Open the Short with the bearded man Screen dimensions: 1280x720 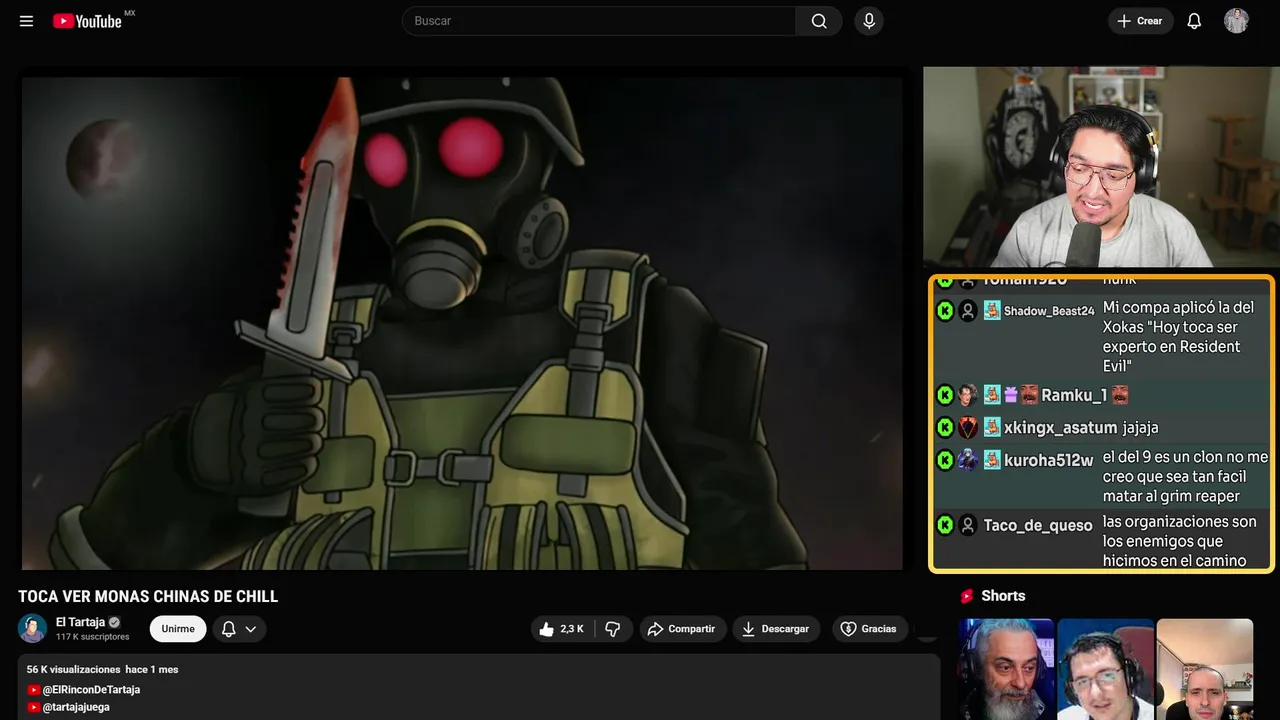(x=1006, y=669)
